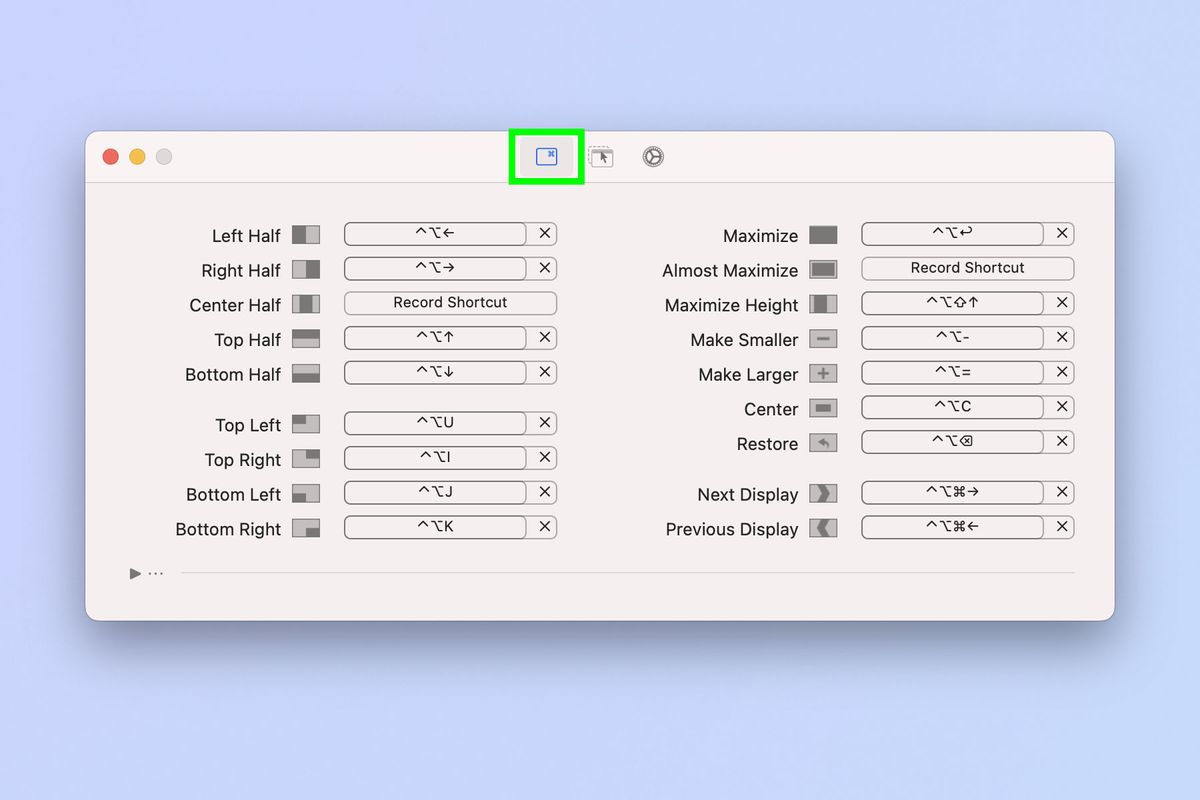Open the Settings gear tab
Screen dimensions: 1200x800
[x=651, y=156]
